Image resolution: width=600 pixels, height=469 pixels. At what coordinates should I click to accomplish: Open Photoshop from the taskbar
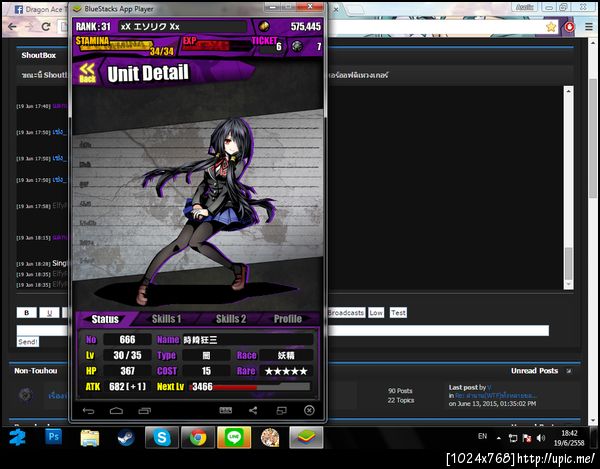(53, 437)
